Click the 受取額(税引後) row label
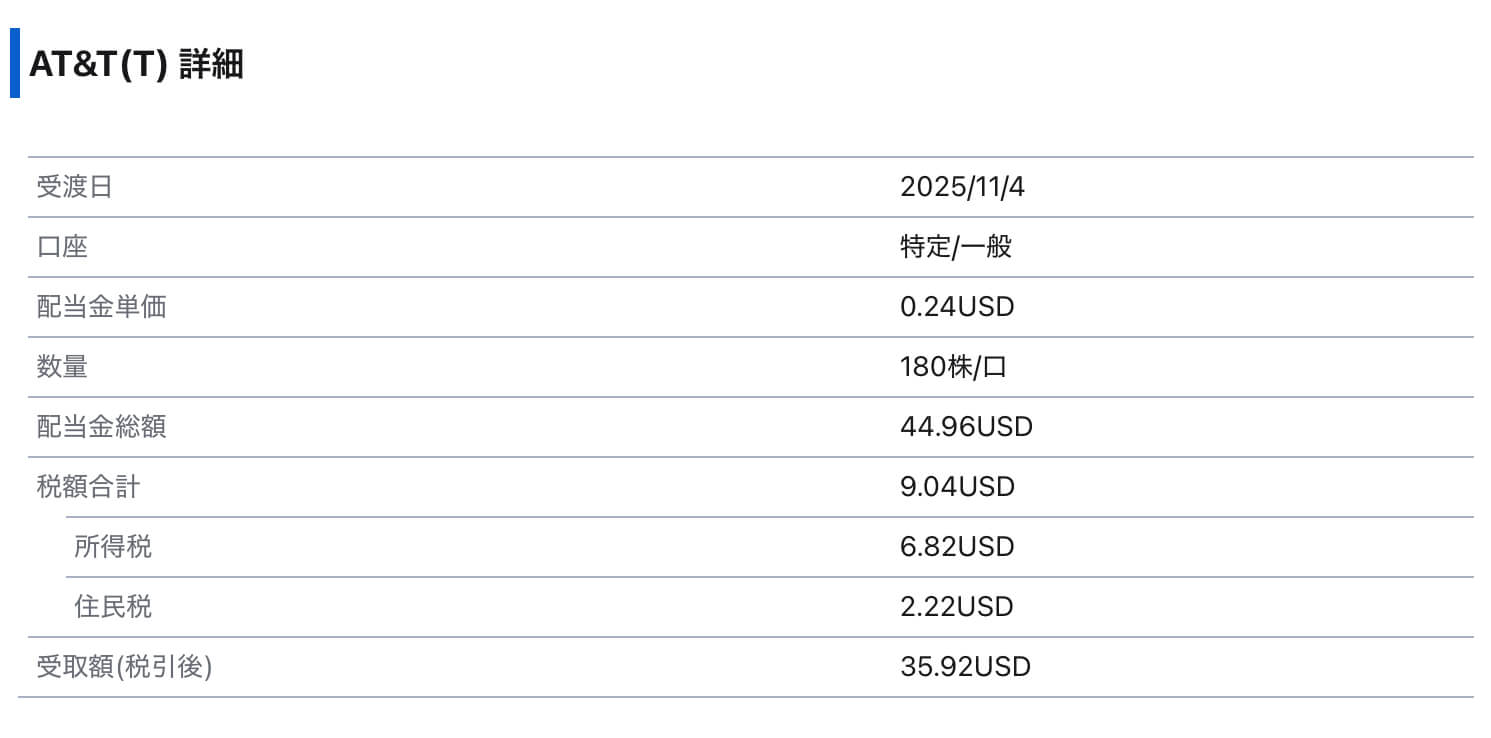 [x=124, y=667]
